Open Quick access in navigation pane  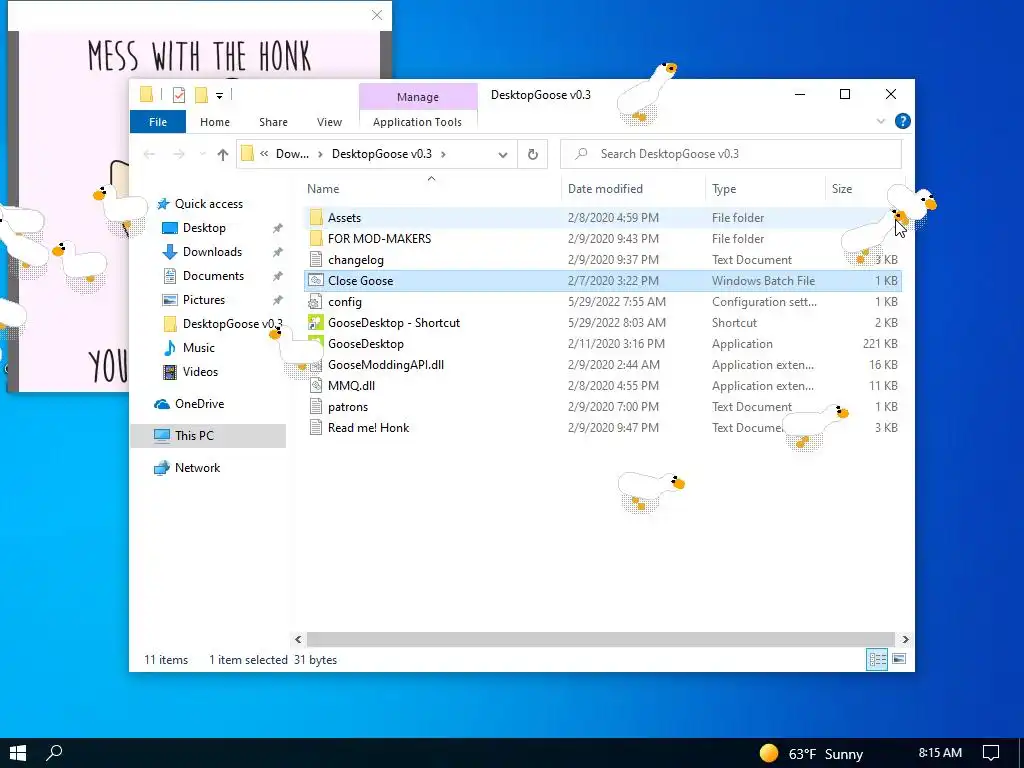(x=208, y=204)
